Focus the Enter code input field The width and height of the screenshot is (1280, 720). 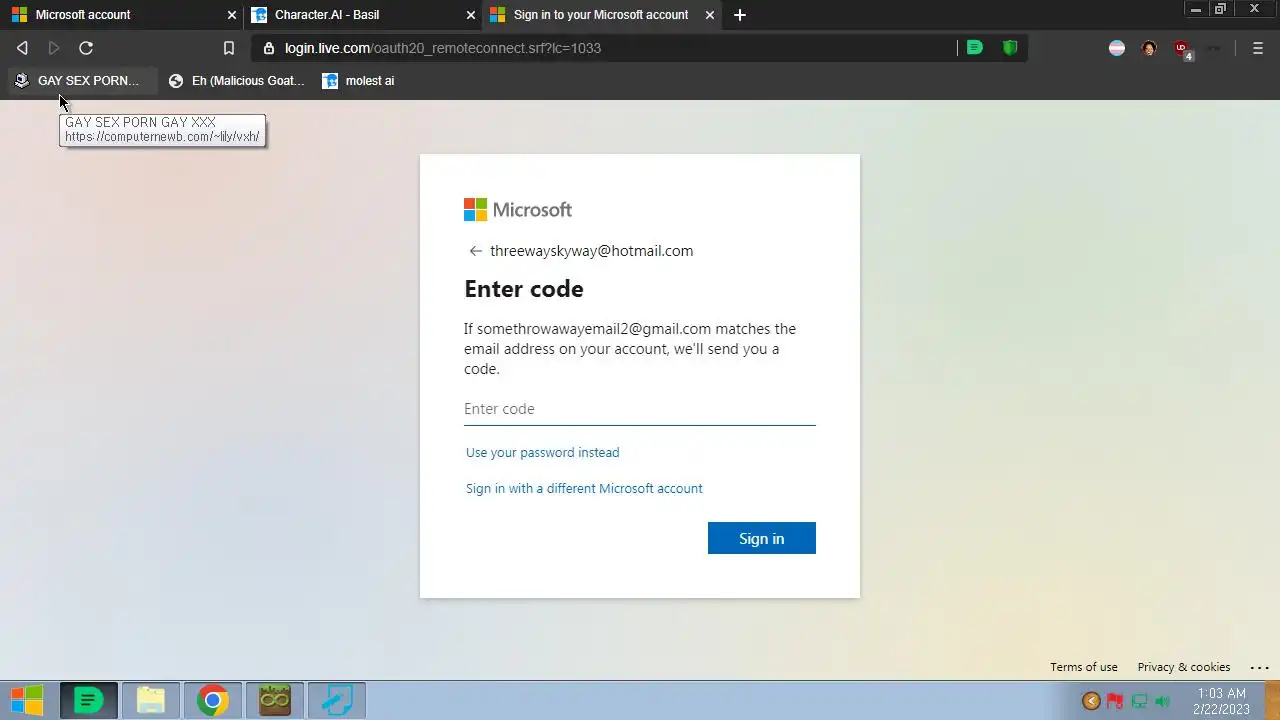point(640,409)
